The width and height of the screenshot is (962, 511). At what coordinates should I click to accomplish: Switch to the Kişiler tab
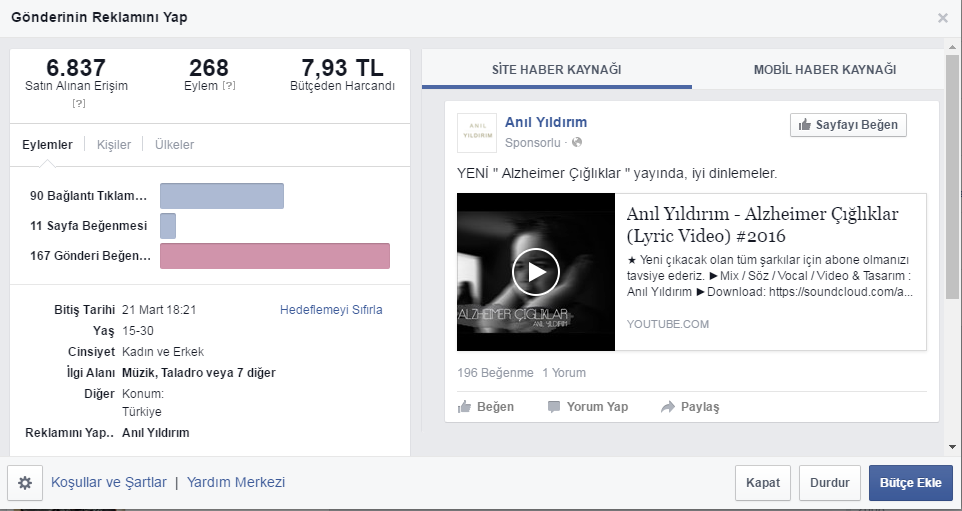[x=114, y=145]
